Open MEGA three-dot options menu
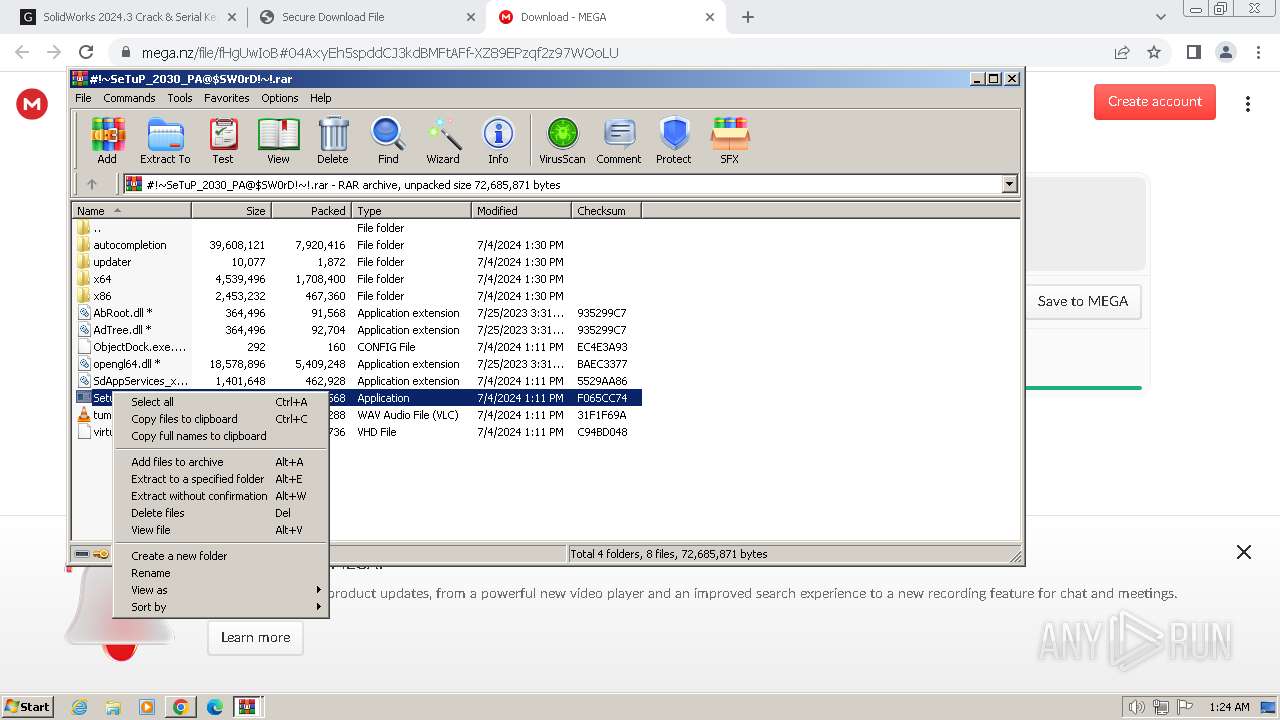 1248,104
